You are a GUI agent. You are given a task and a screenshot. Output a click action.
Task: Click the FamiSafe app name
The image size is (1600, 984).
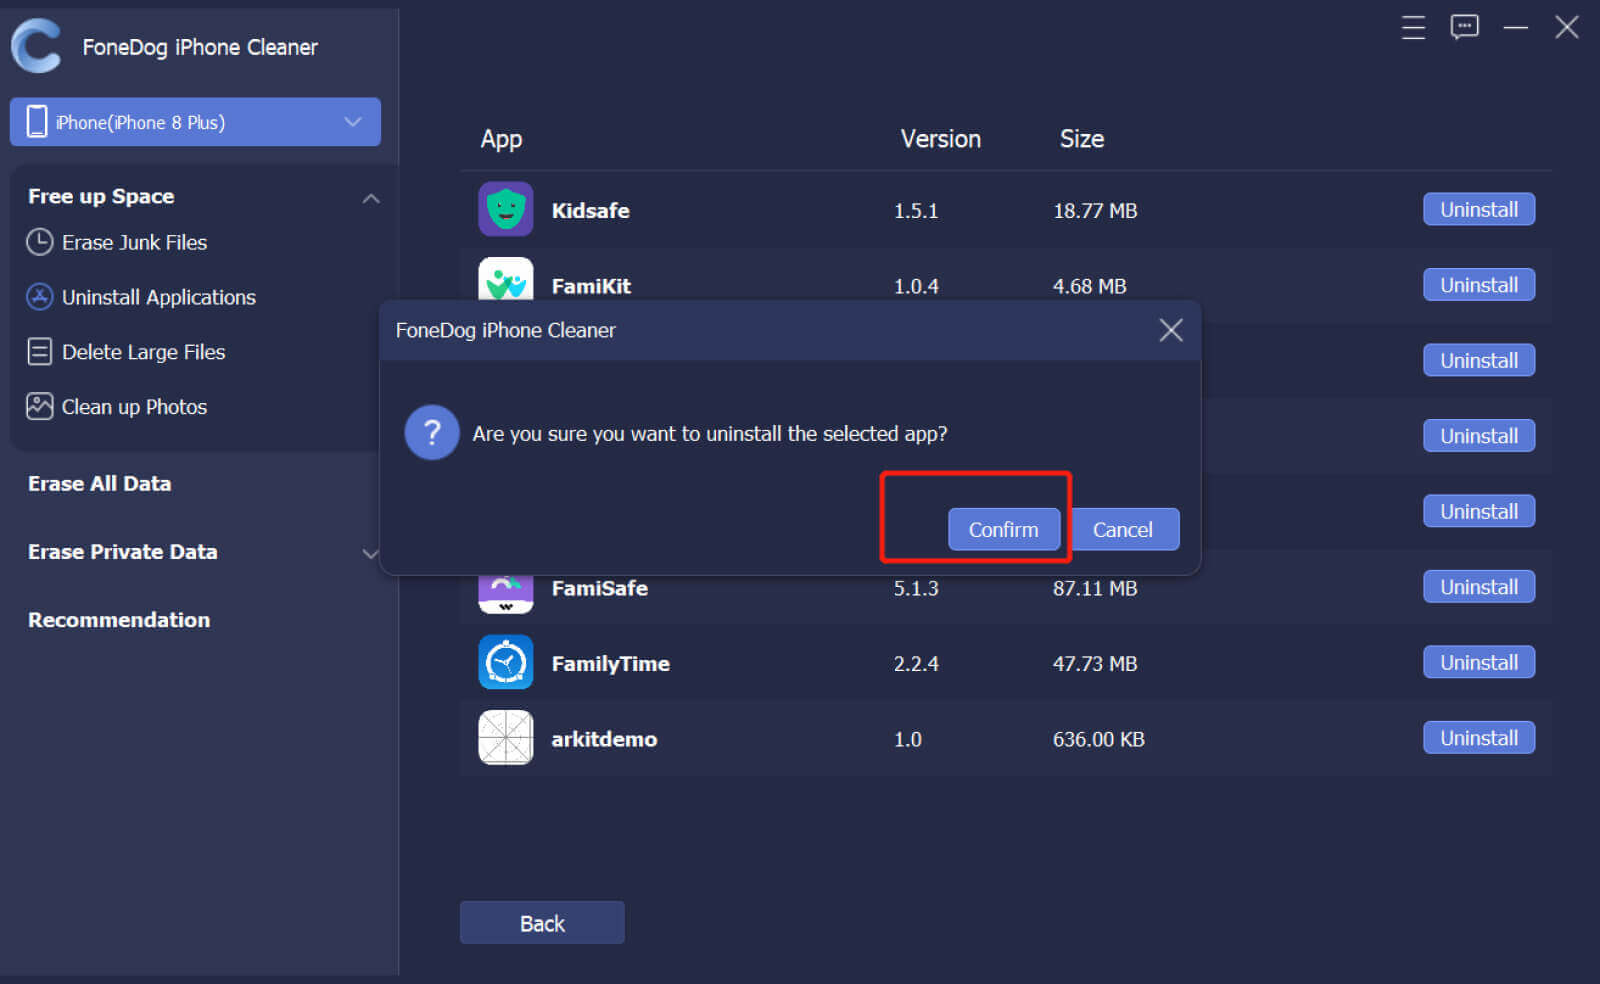tap(599, 588)
